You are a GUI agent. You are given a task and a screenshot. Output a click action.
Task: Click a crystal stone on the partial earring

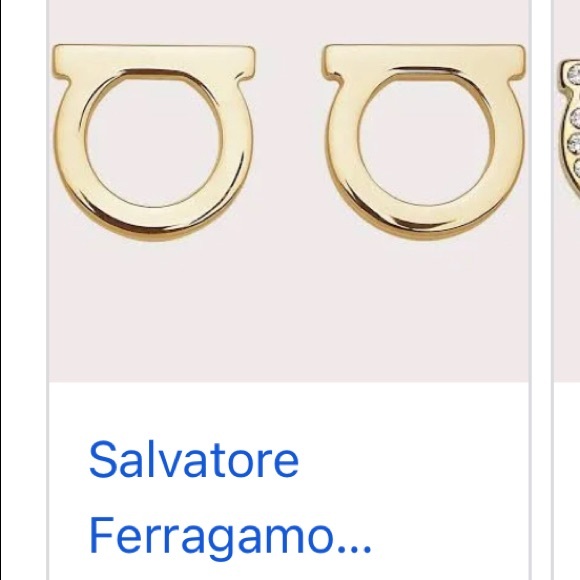[x=576, y=118]
